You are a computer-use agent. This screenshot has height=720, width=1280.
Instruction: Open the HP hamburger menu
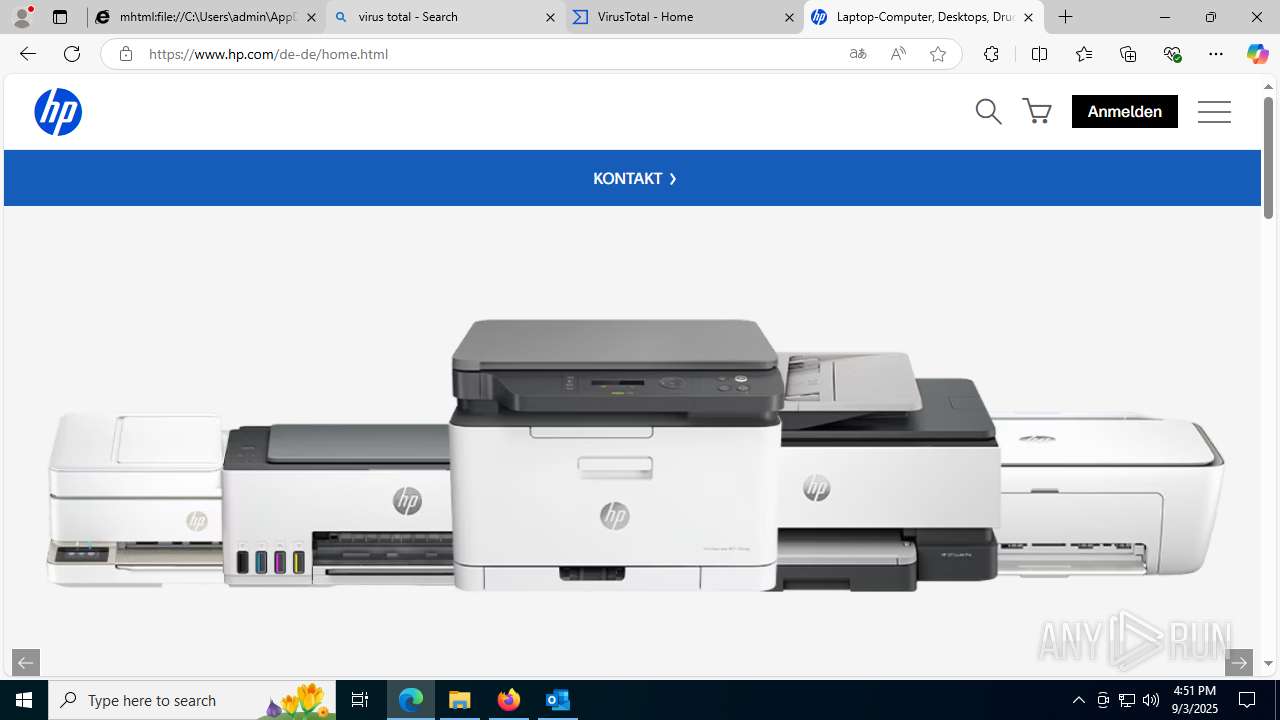(x=1214, y=112)
